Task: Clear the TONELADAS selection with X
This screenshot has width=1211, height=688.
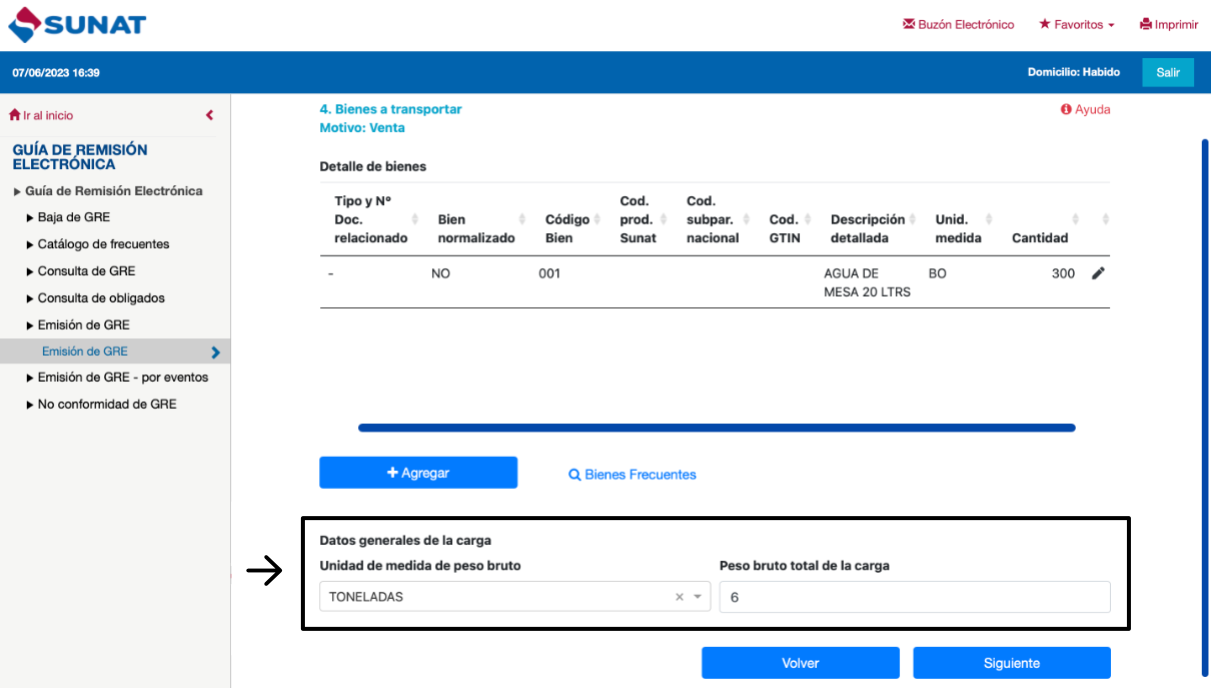Action: coord(679,597)
